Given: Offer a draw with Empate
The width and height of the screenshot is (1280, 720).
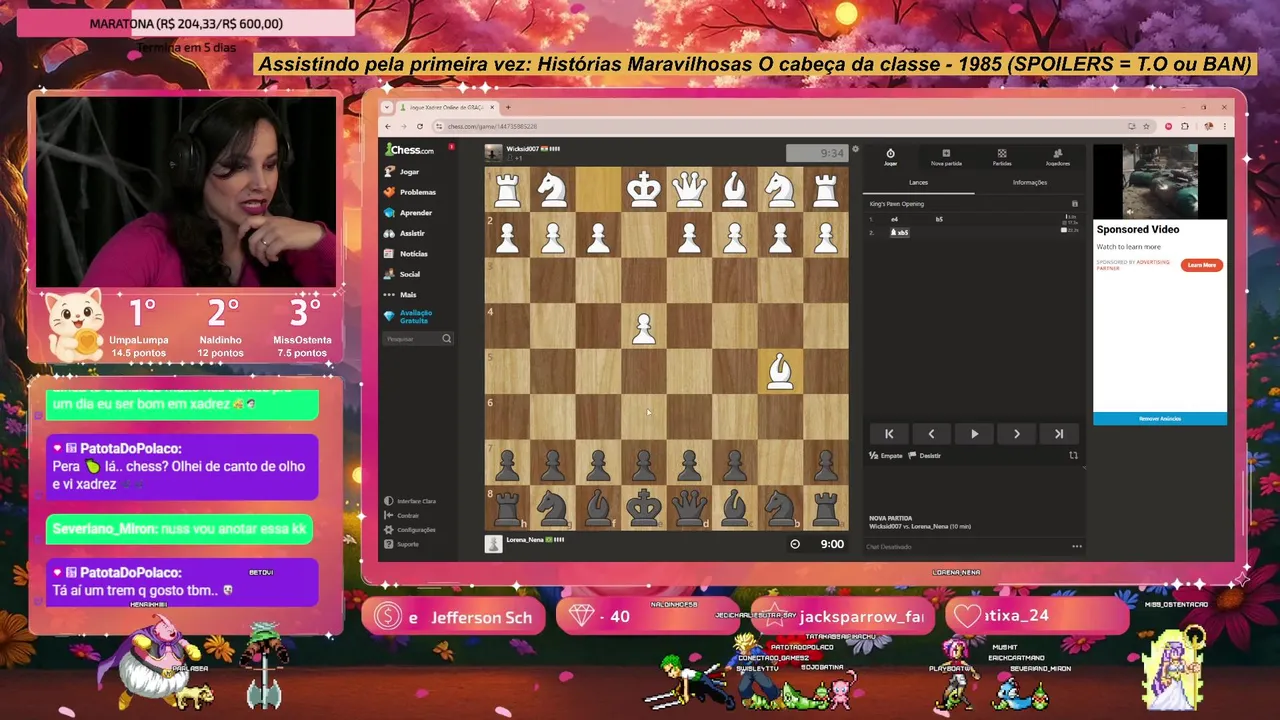Looking at the screenshot, I should pos(886,456).
